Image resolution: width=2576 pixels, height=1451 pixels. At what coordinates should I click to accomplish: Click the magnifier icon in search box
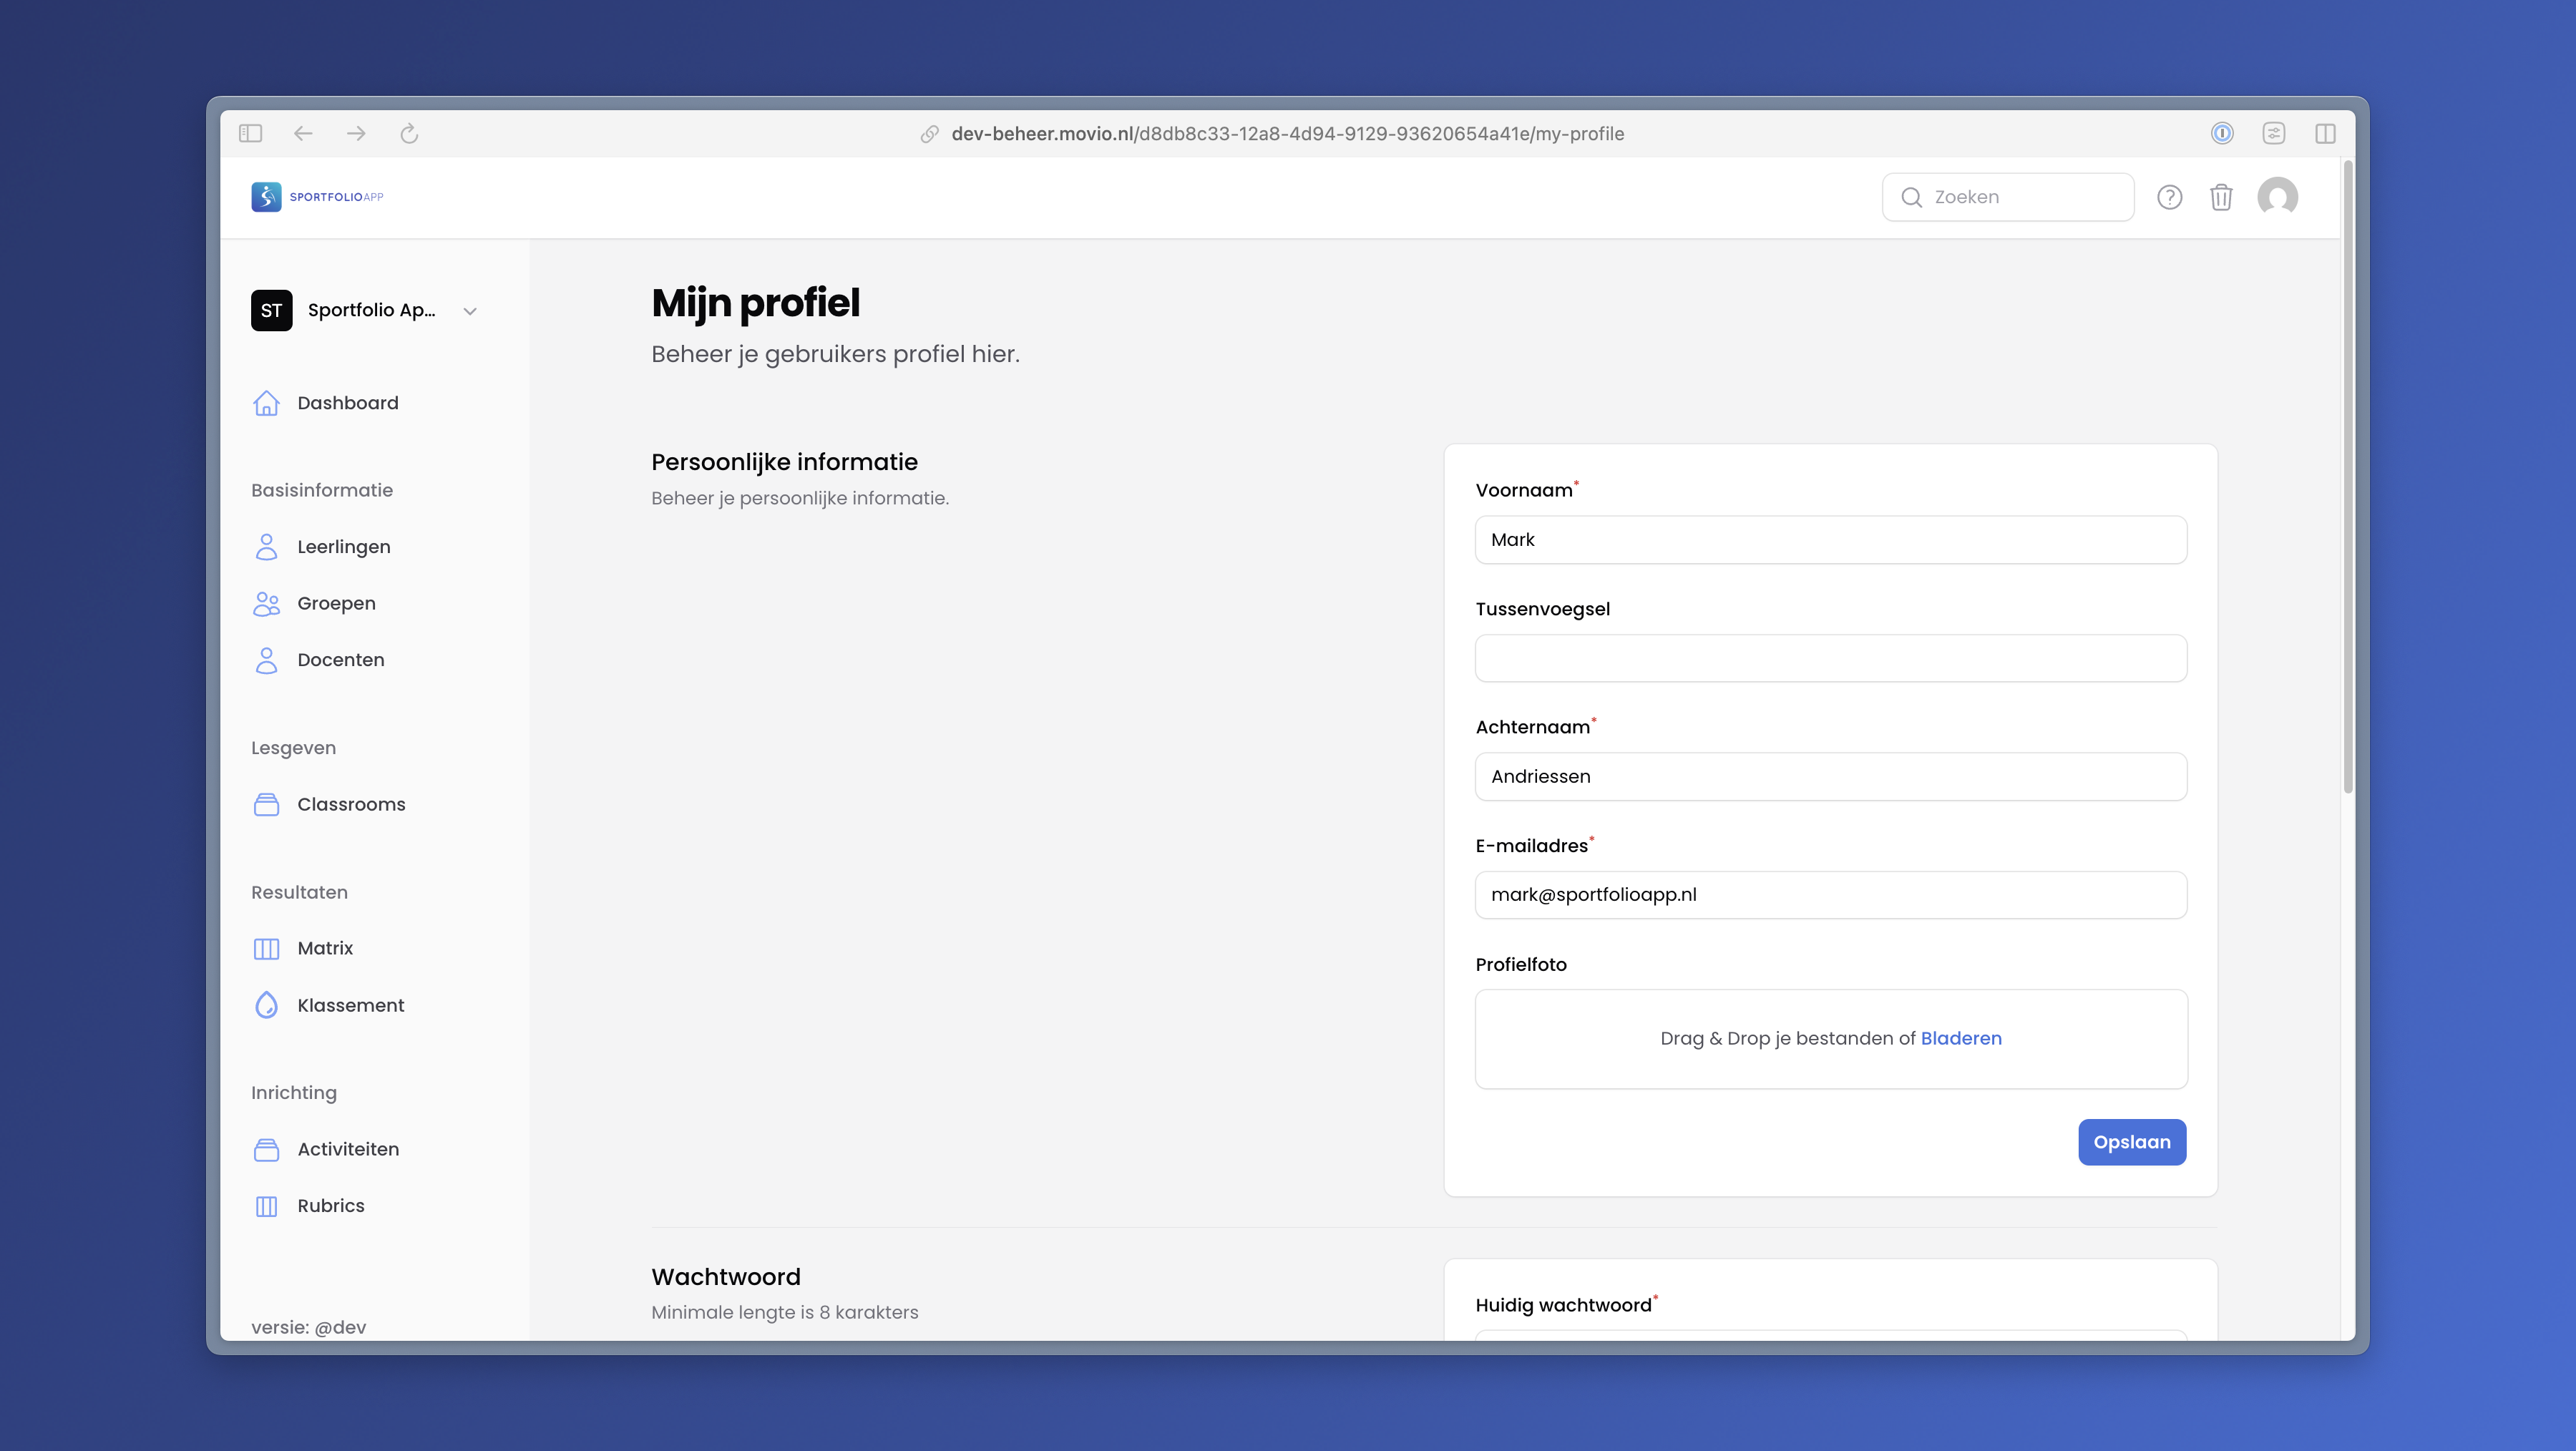1911,197
